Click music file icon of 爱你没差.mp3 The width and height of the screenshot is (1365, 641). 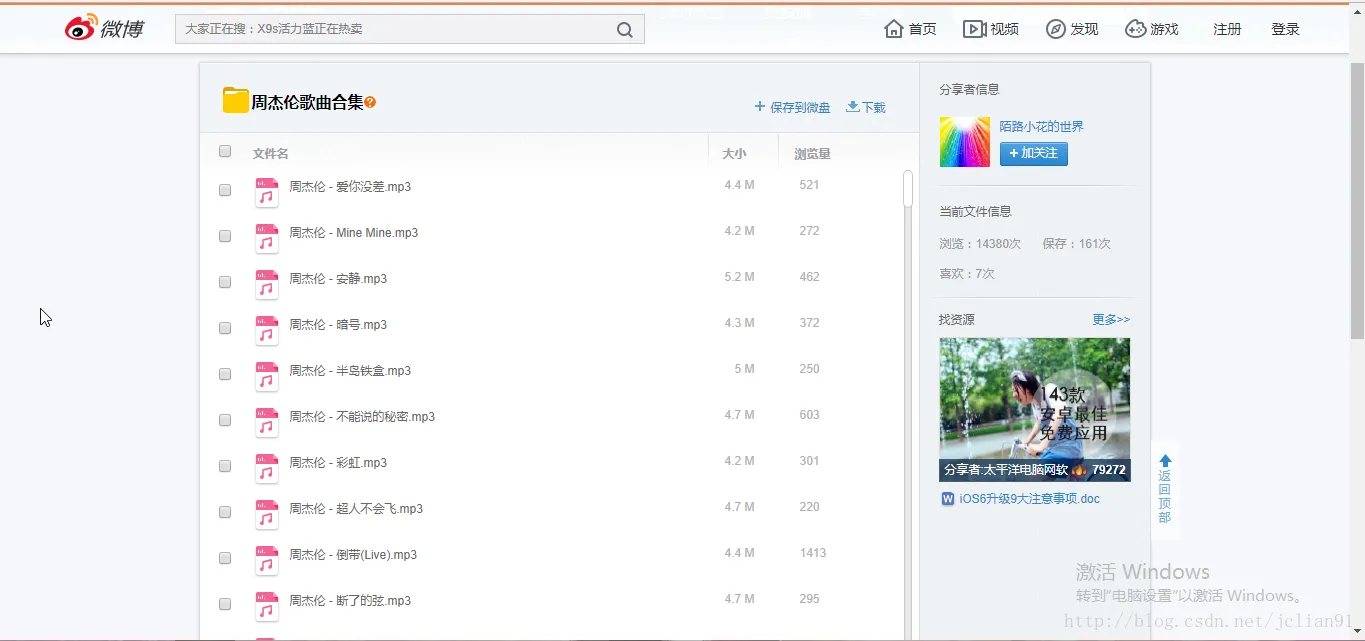[266, 192]
